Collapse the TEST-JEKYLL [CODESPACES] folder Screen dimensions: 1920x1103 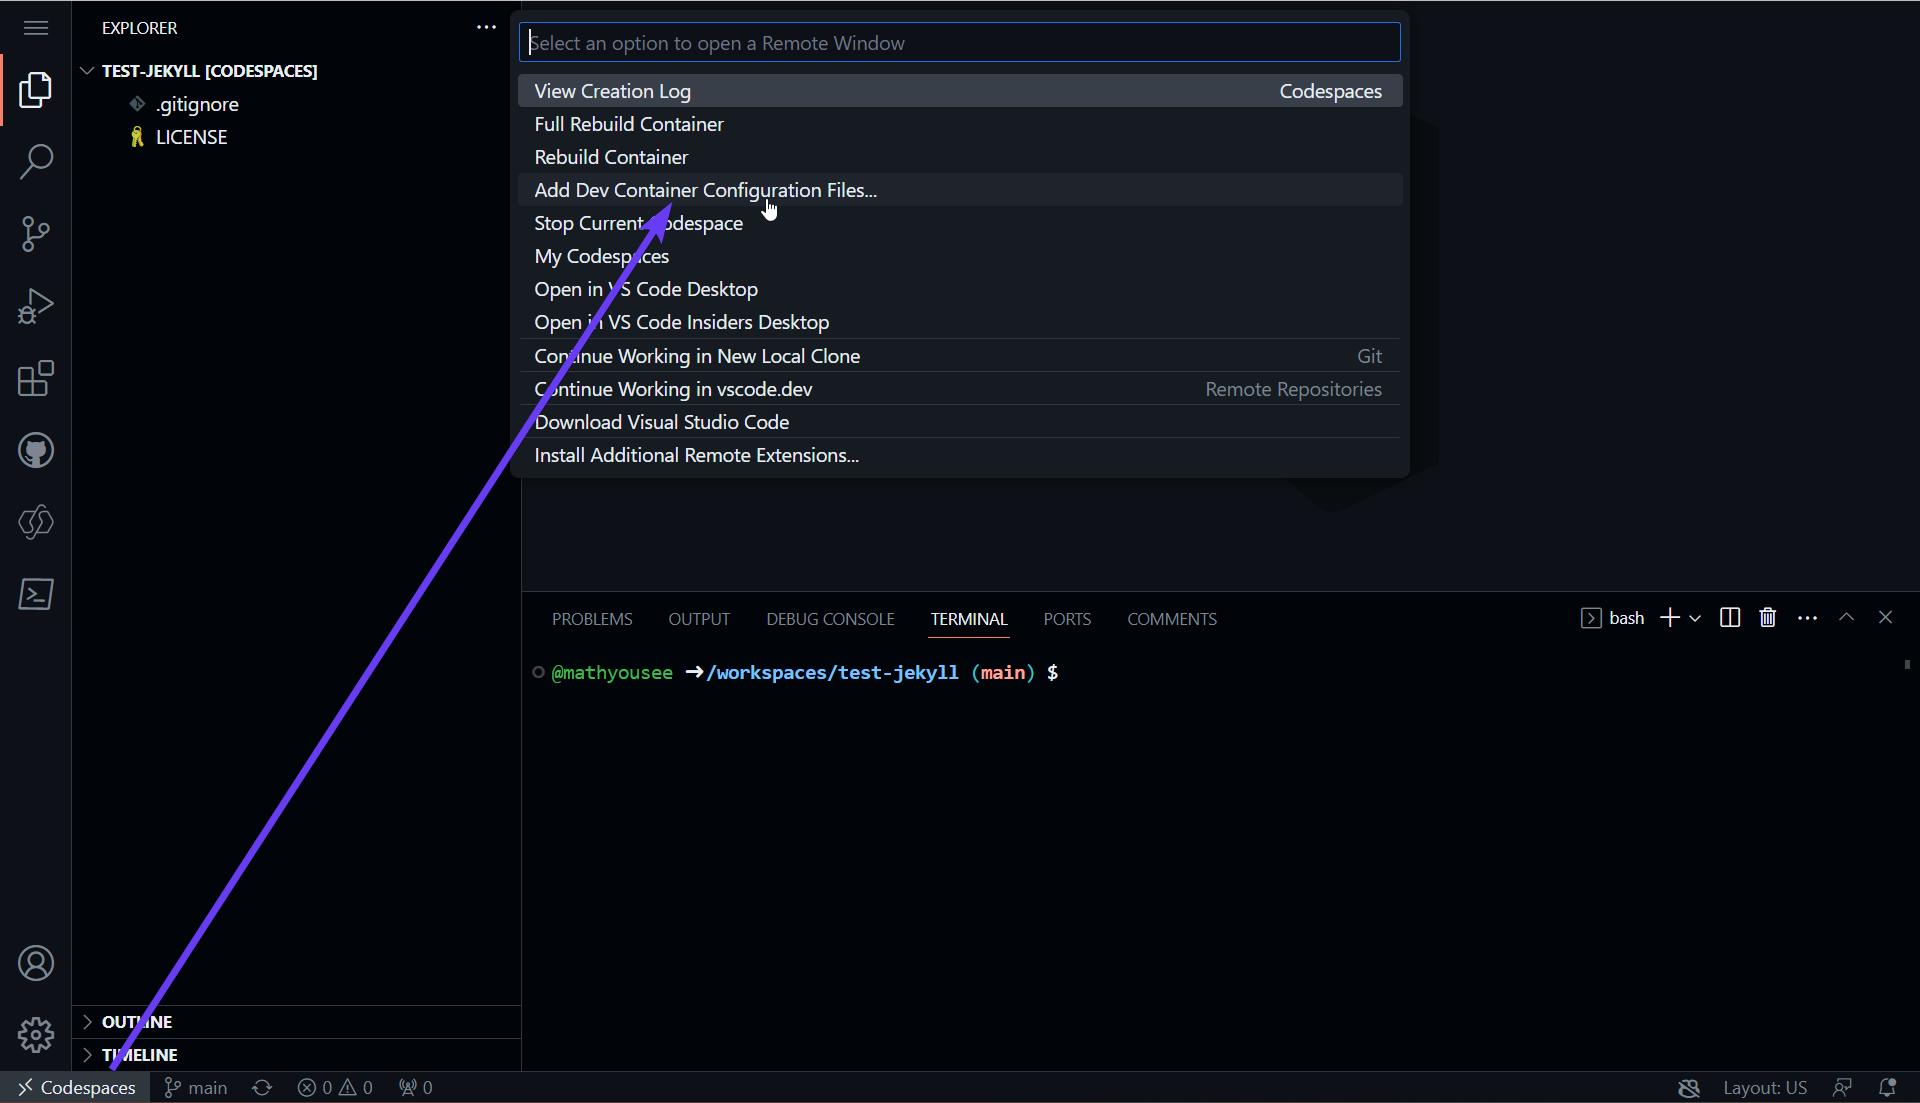pos(88,70)
